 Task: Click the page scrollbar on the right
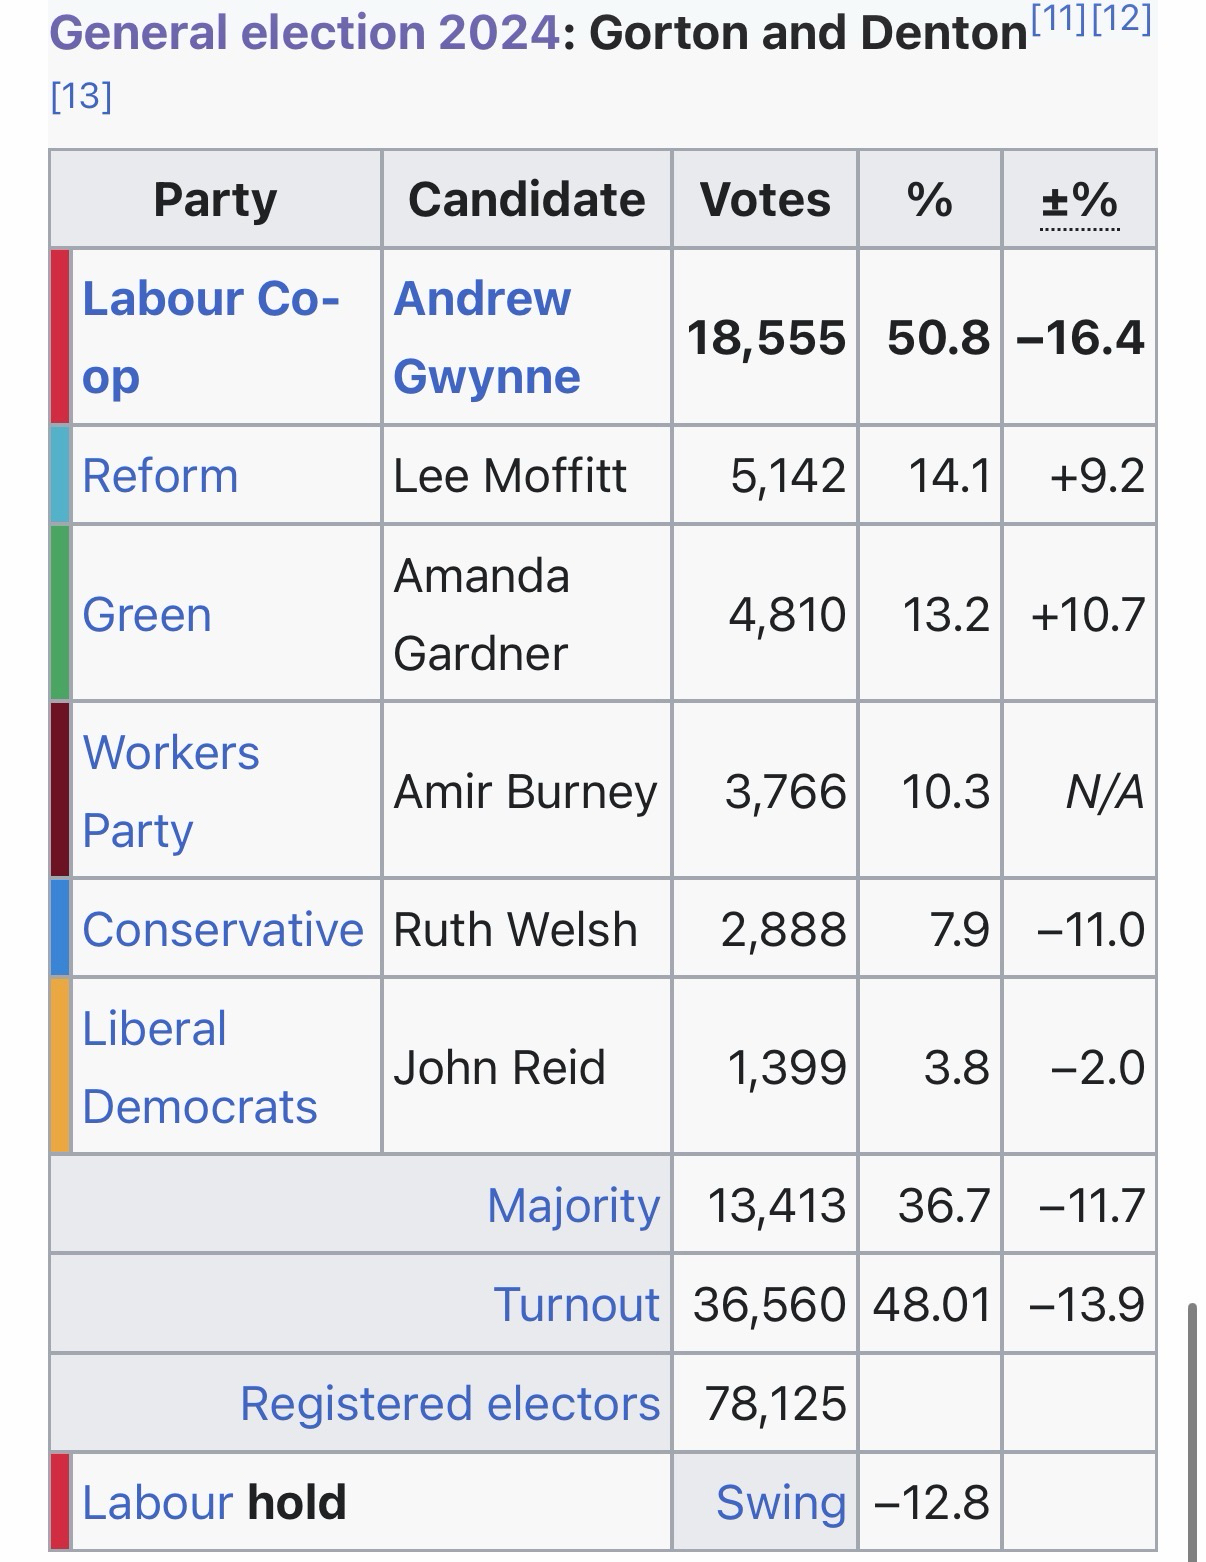1190,1420
